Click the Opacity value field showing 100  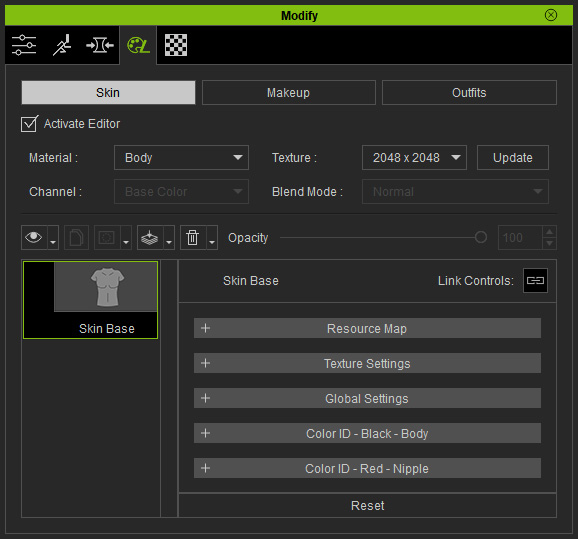tap(520, 237)
